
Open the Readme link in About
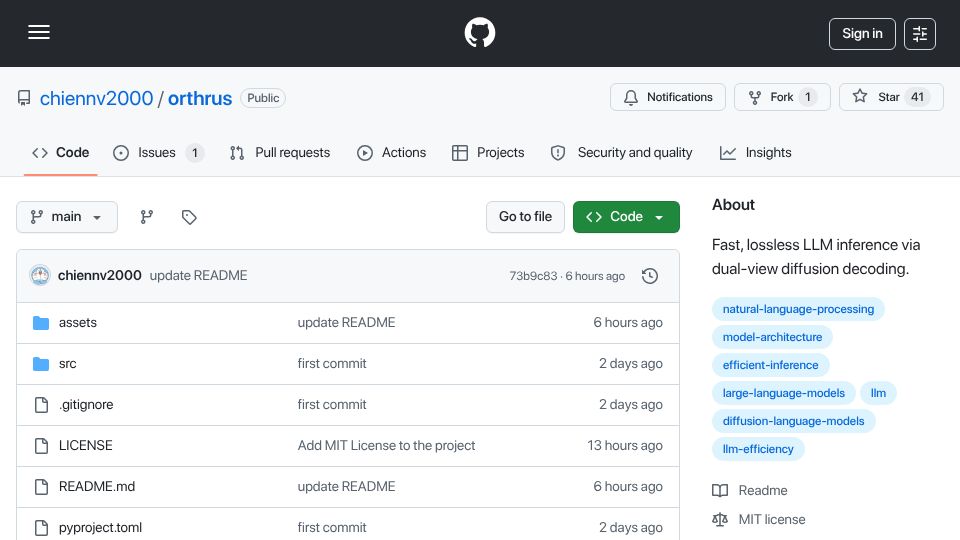(763, 490)
